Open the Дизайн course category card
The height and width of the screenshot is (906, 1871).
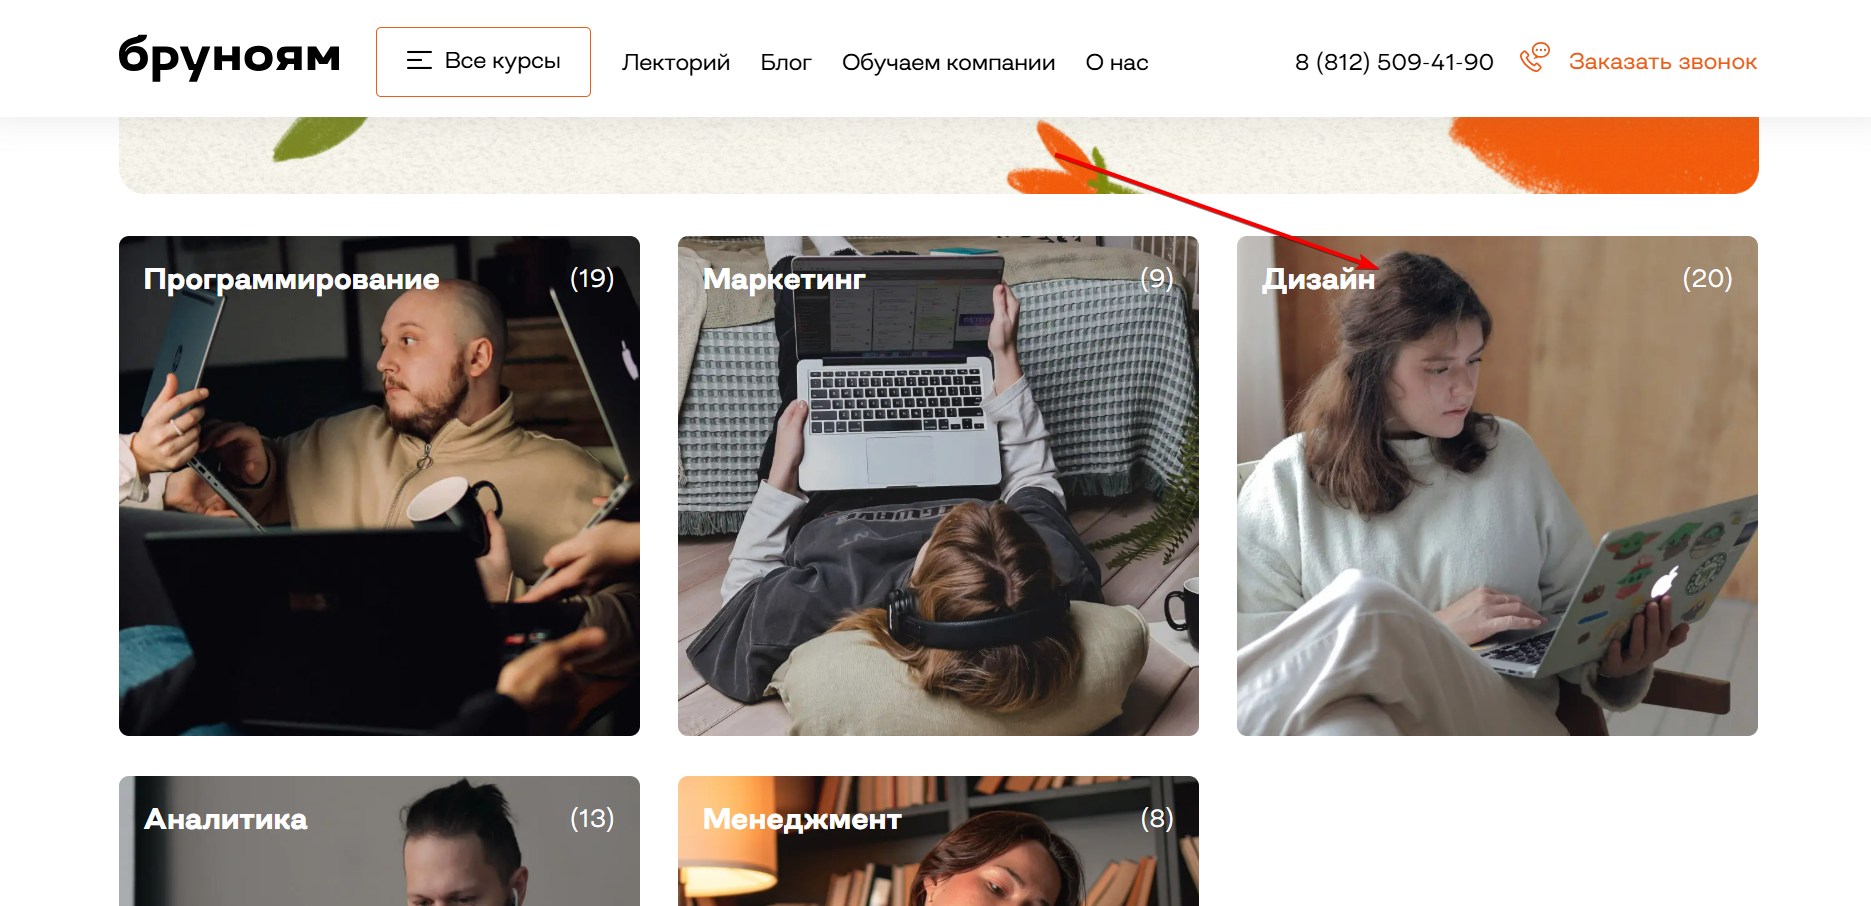coord(1497,486)
